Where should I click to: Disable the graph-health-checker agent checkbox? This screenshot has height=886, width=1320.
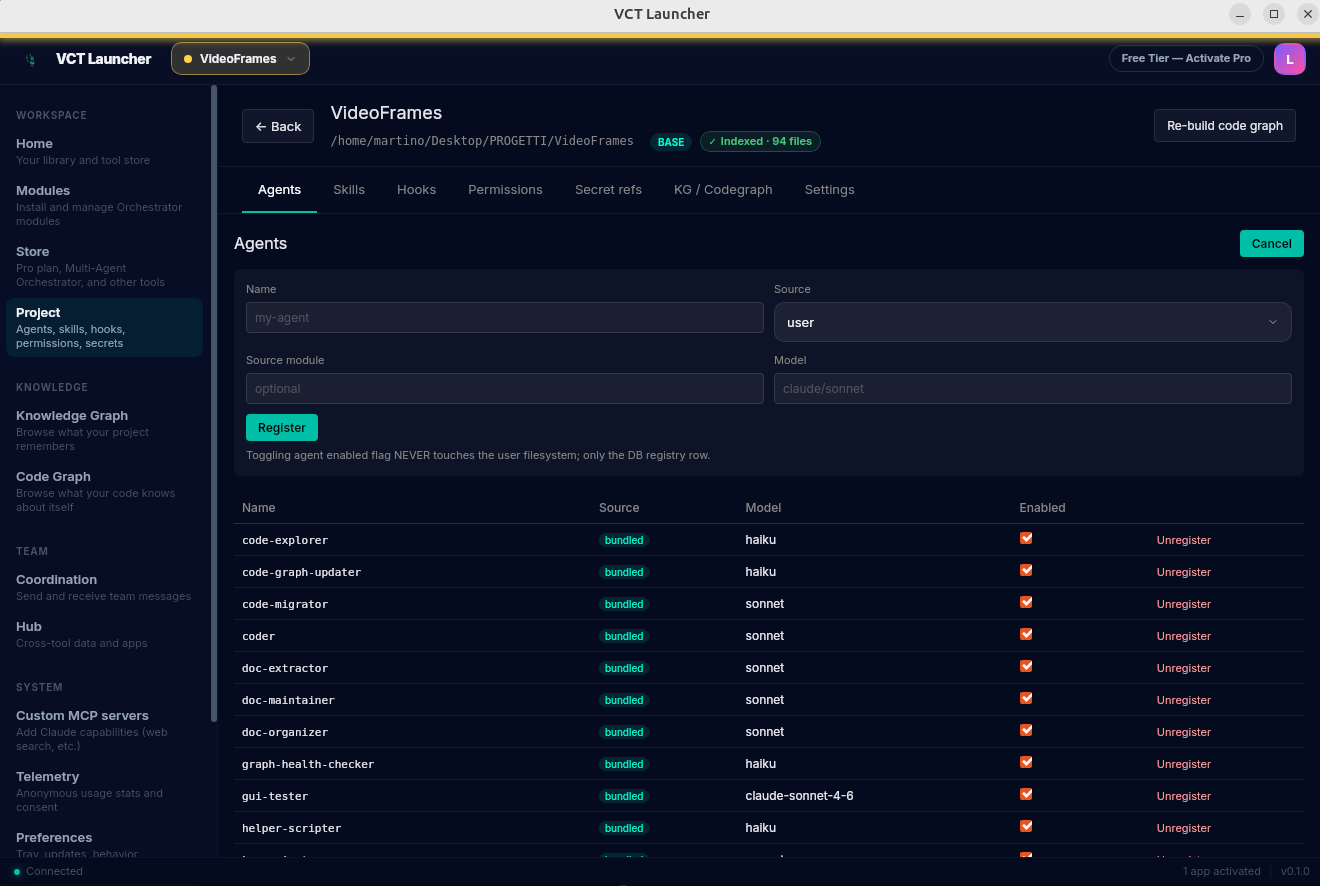pos(1026,762)
